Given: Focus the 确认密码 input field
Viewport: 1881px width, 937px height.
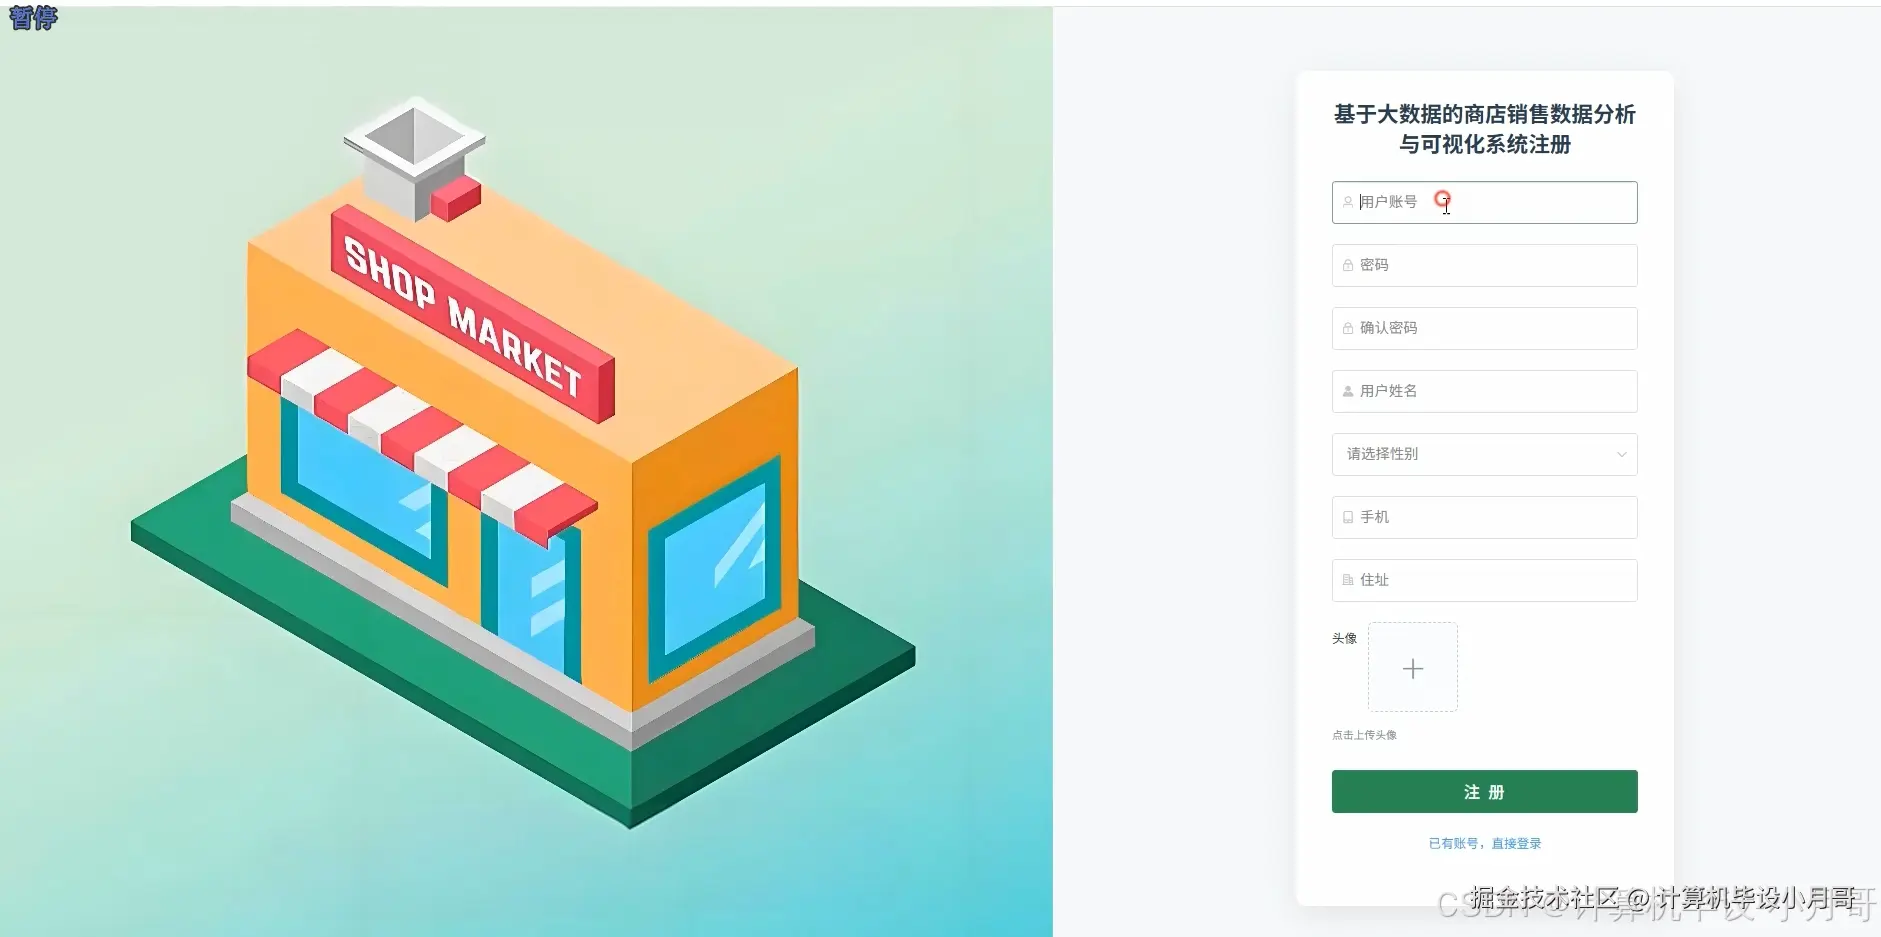Looking at the screenshot, I should pos(1484,328).
